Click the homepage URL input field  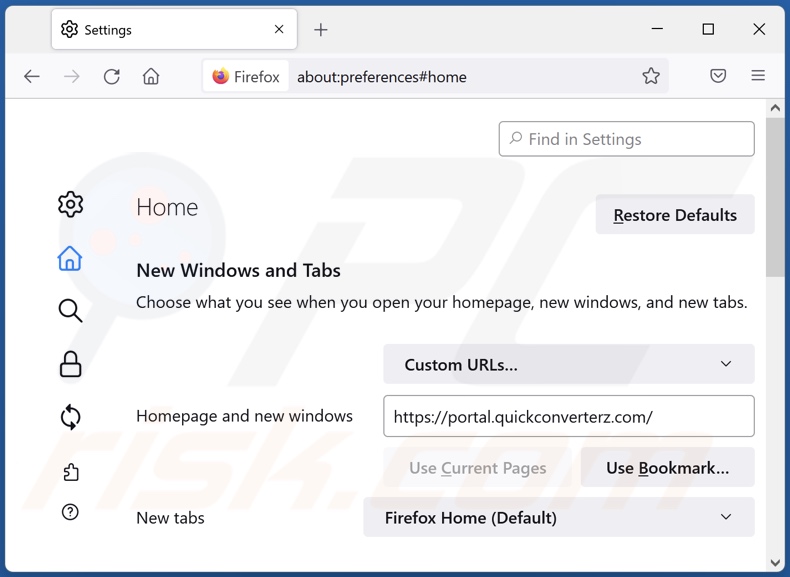568,417
